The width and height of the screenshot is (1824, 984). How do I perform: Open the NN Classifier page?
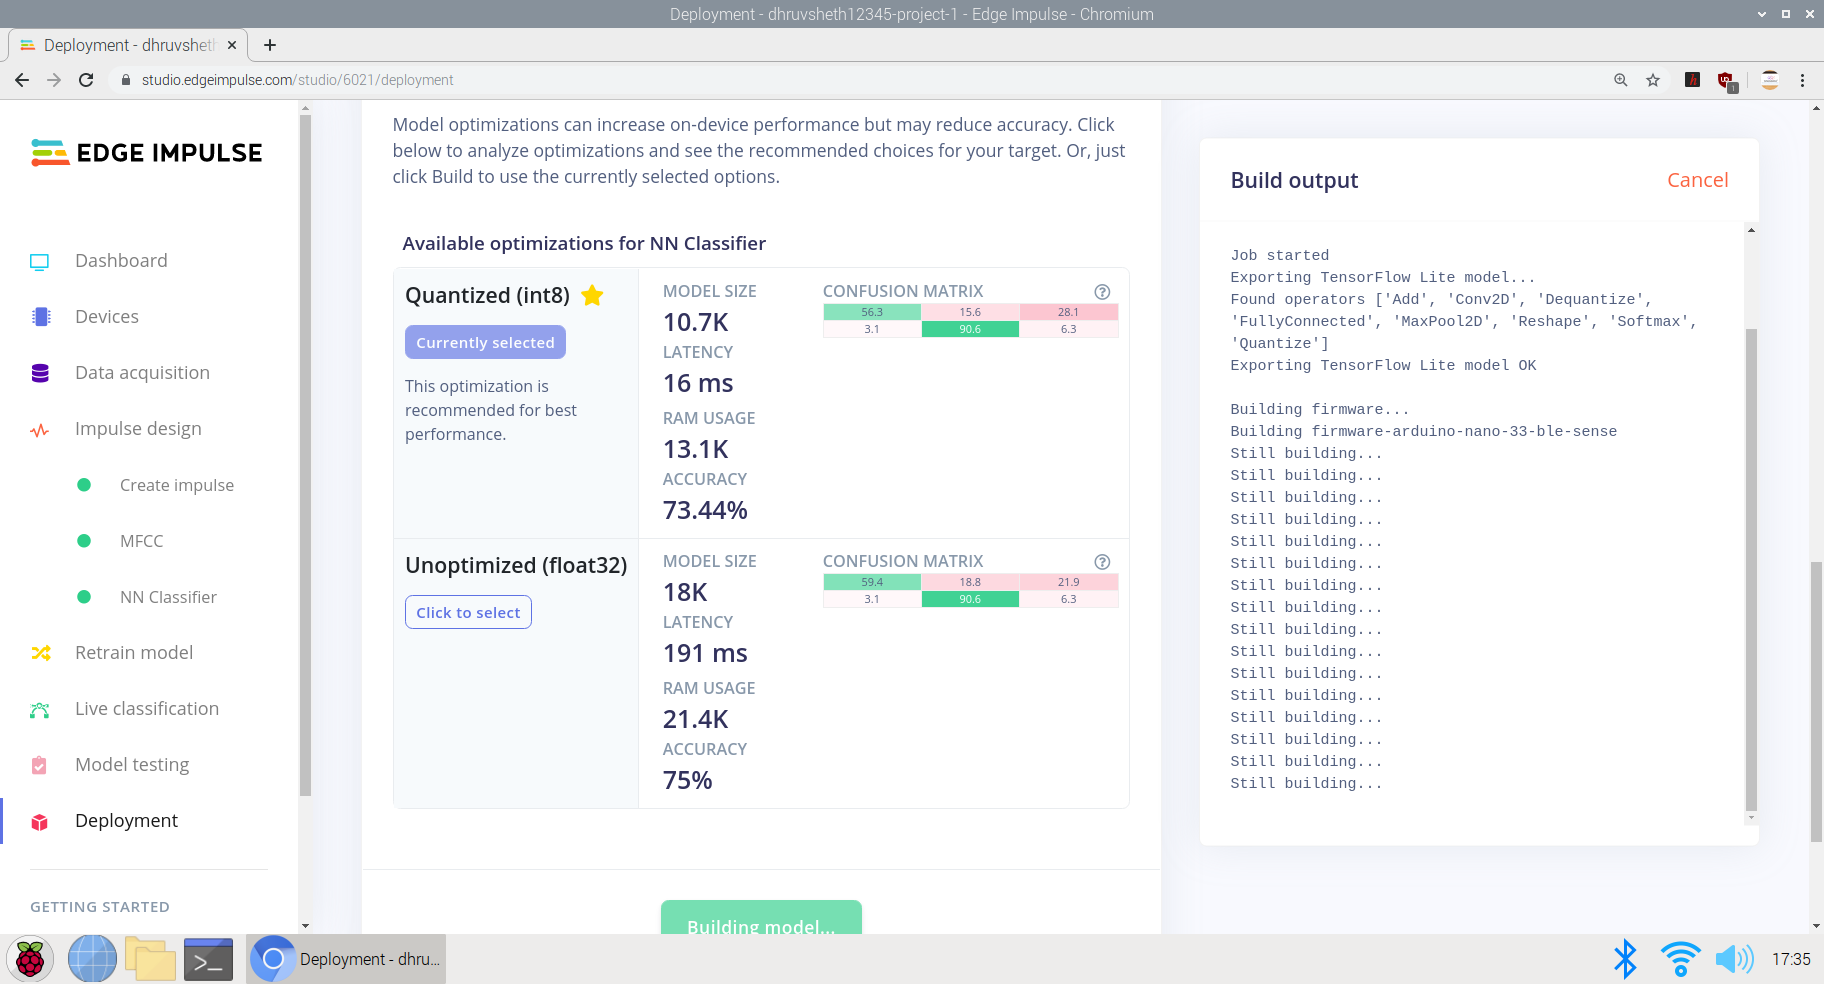pyautogui.click(x=168, y=597)
